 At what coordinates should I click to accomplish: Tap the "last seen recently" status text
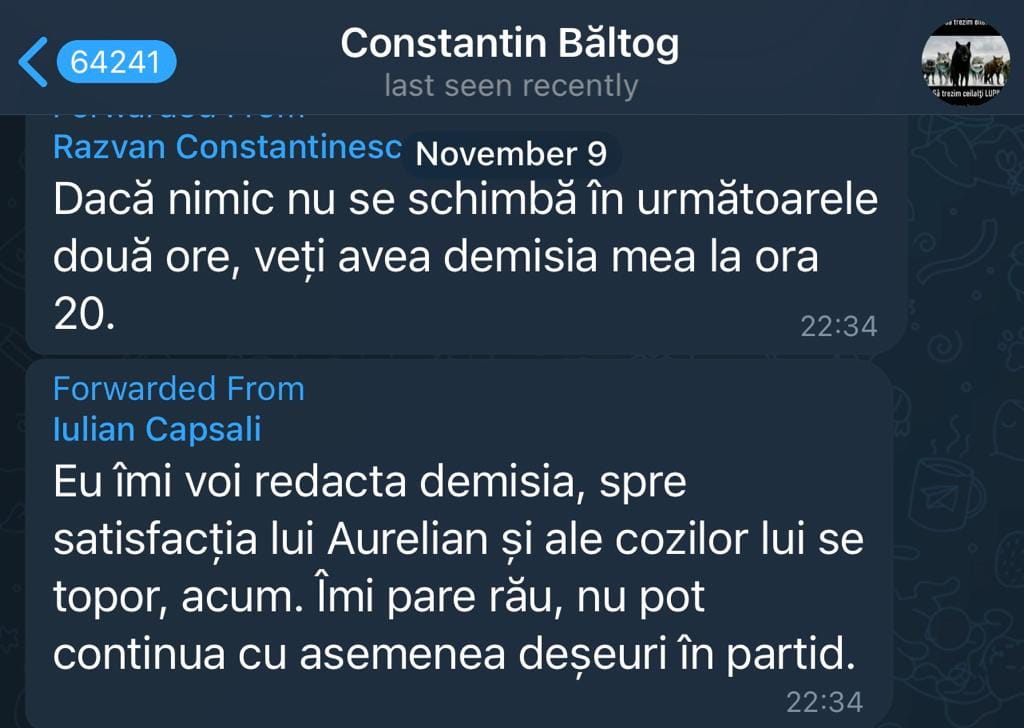click(510, 86)
